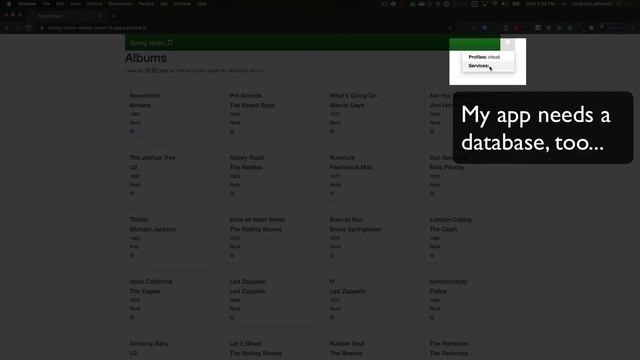This screenshot has height=360, width=640.
Task: Go forward using the browser forward arrow
Action: [x=18, y=28]
